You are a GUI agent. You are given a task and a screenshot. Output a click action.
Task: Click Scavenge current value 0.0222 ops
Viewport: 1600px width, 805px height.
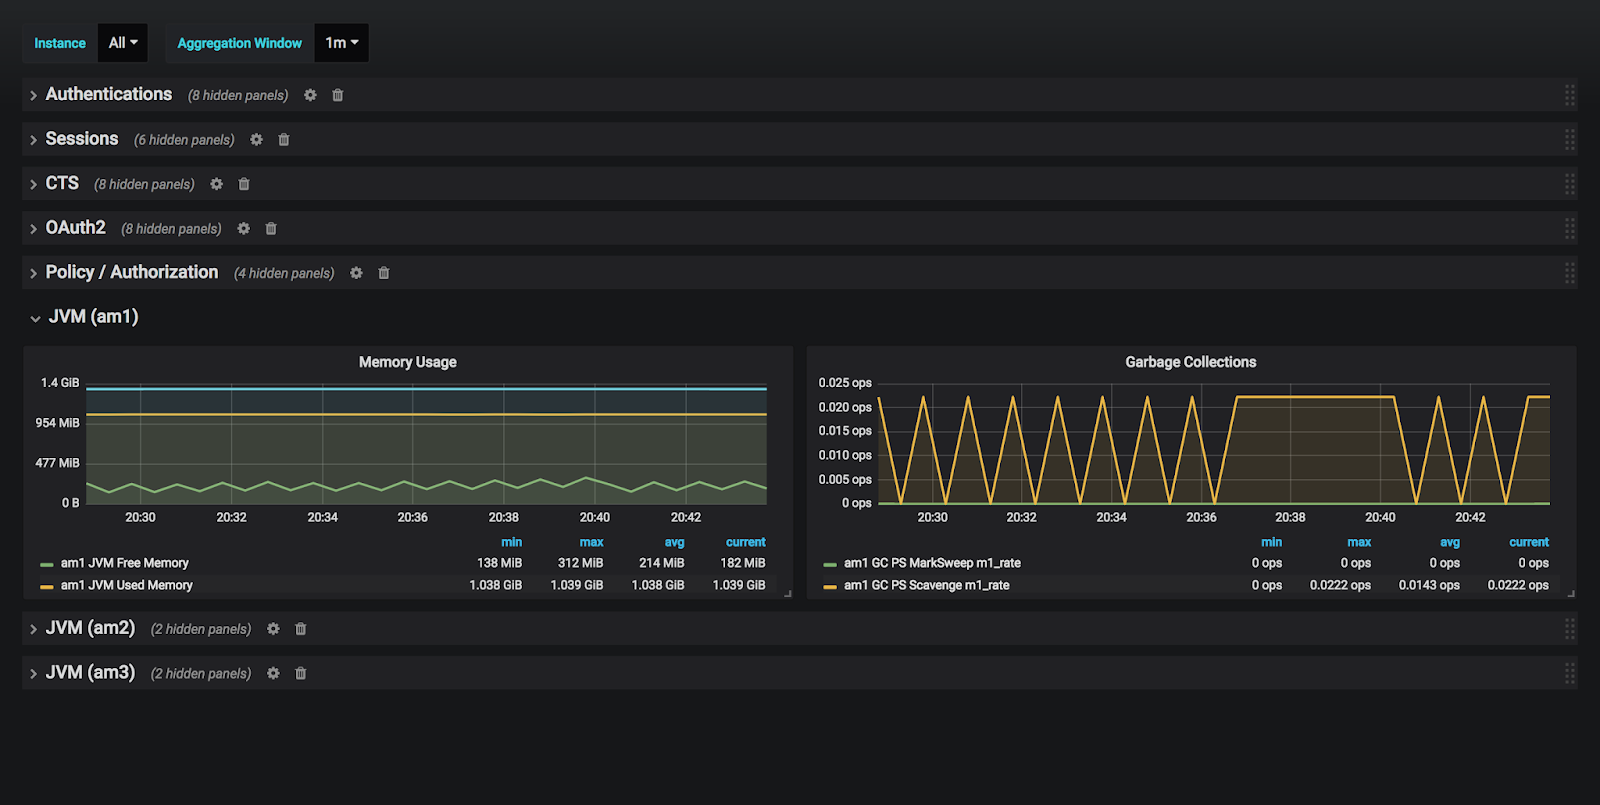pos(1518,585)
